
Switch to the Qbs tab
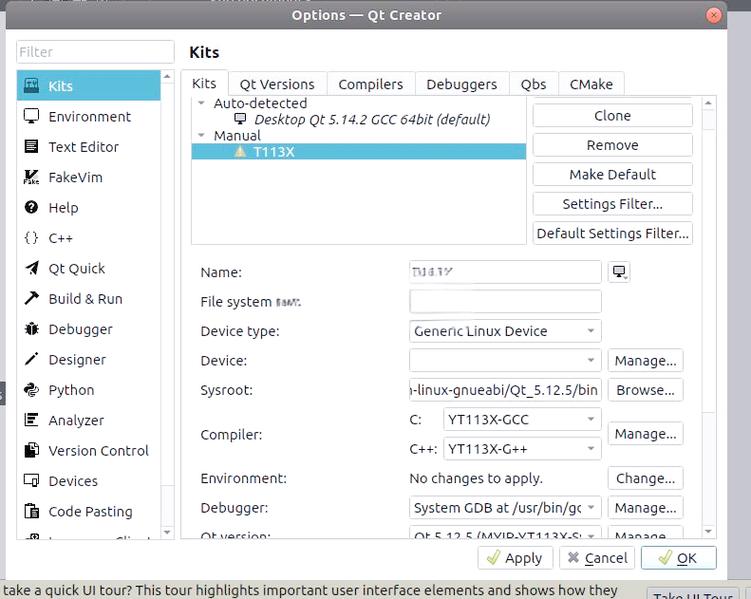[534, 84]
